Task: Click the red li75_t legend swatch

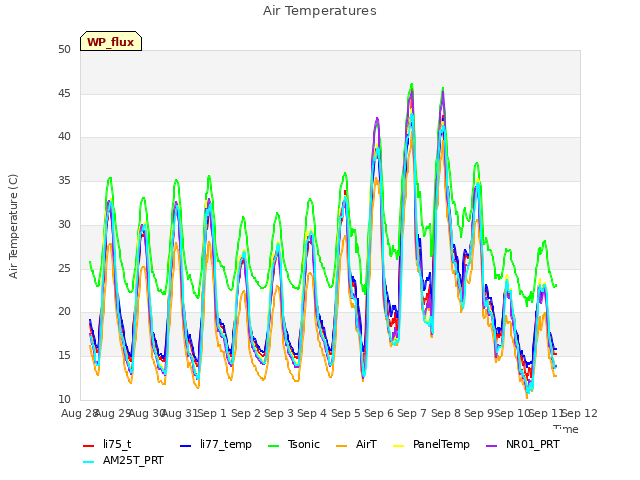Action: (x=89, y=445)
